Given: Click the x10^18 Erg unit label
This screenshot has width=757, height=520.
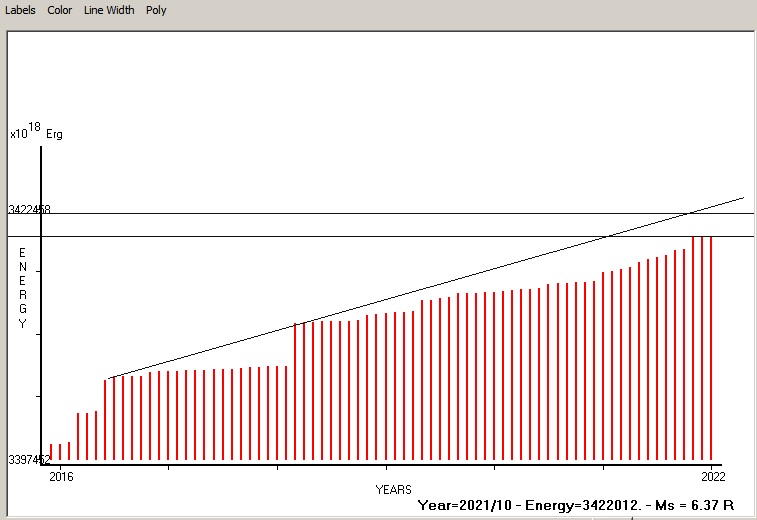Looking at the screenshot, I should pyautogui.click(x=36, y=132).
